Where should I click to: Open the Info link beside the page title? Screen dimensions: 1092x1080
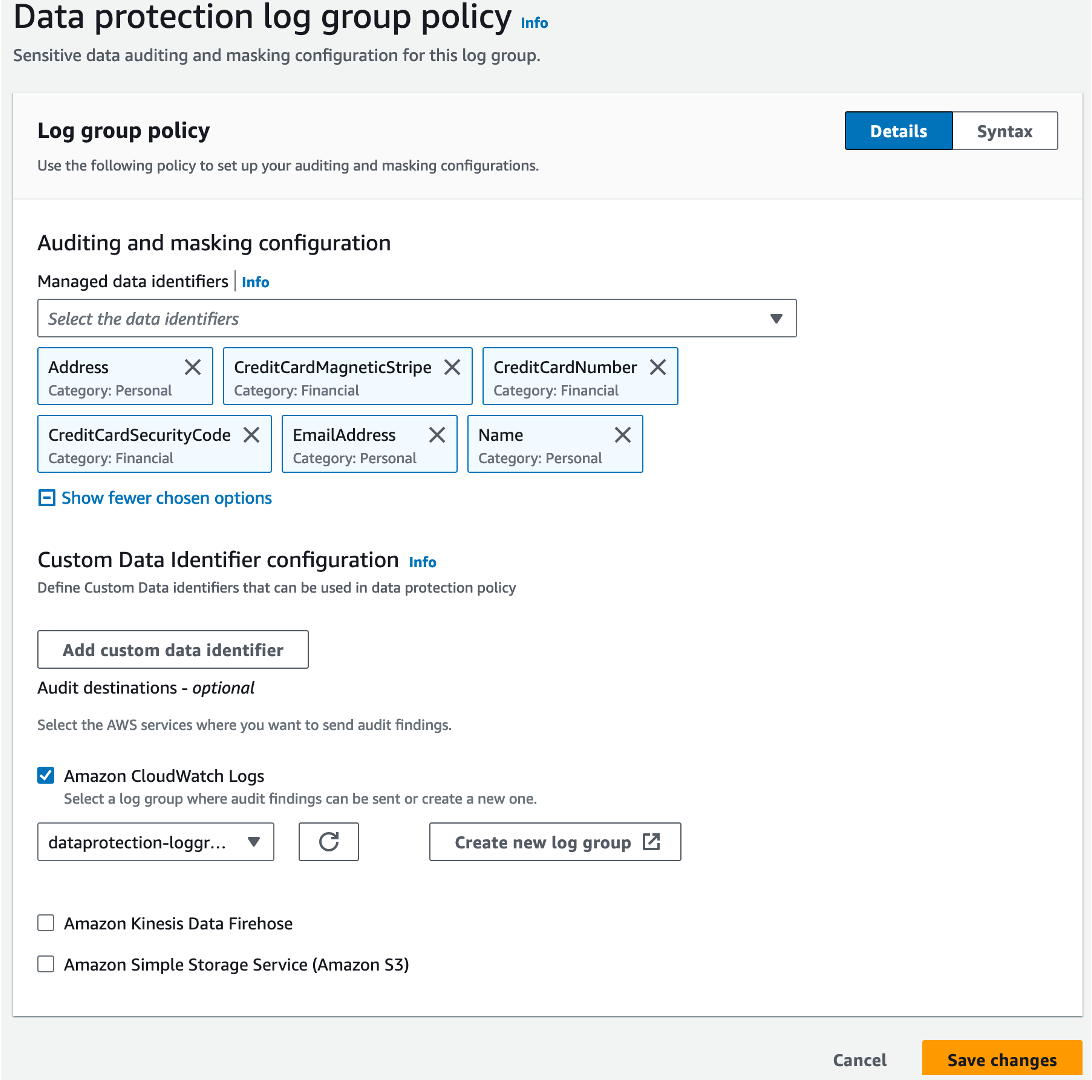534,22
